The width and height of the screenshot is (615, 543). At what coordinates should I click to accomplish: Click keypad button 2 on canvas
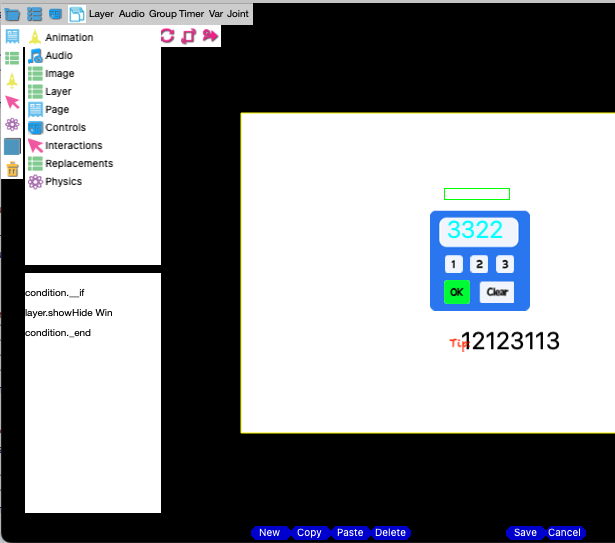pyautogui.click(x=479, y=264)
